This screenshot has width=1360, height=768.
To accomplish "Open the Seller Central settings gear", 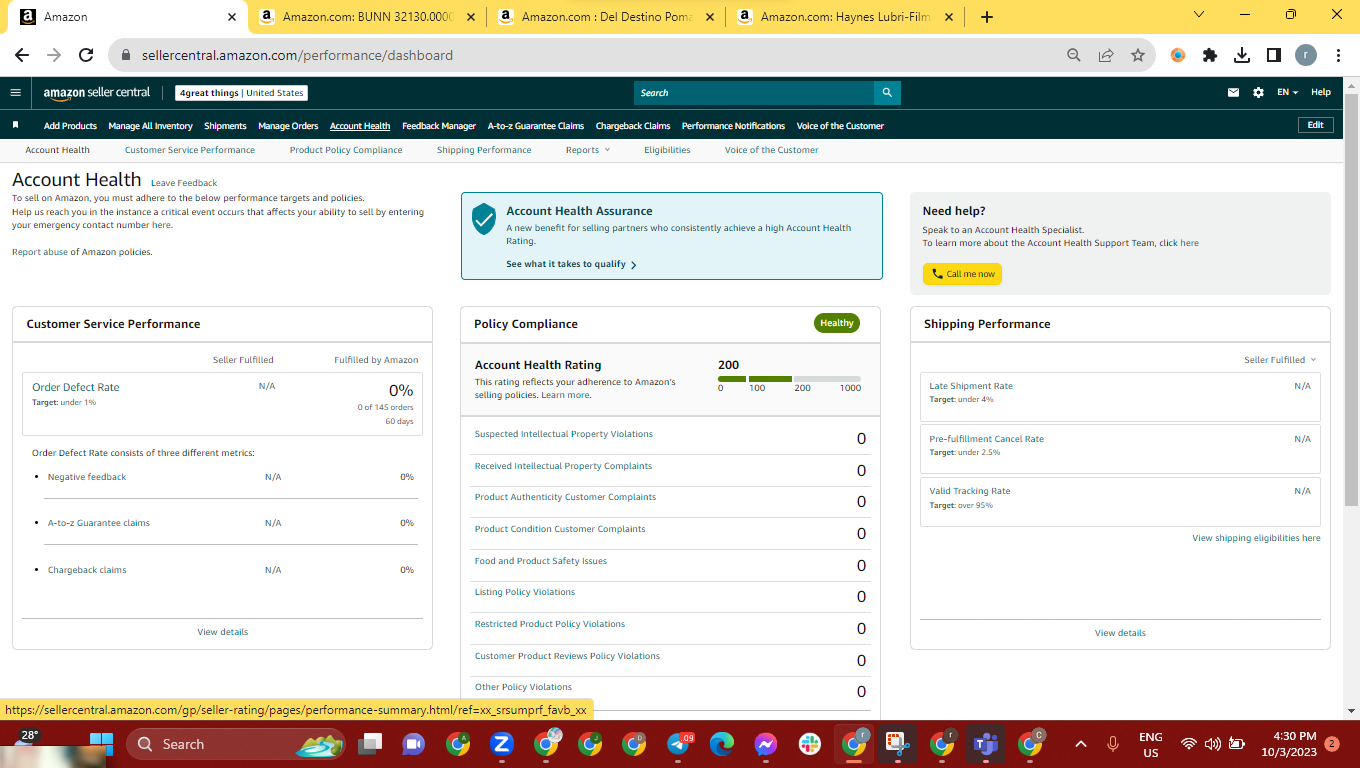I will coord(1258,93).
